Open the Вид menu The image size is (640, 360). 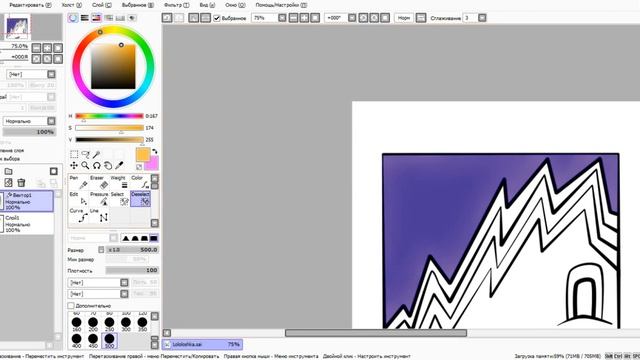point(207,5)
